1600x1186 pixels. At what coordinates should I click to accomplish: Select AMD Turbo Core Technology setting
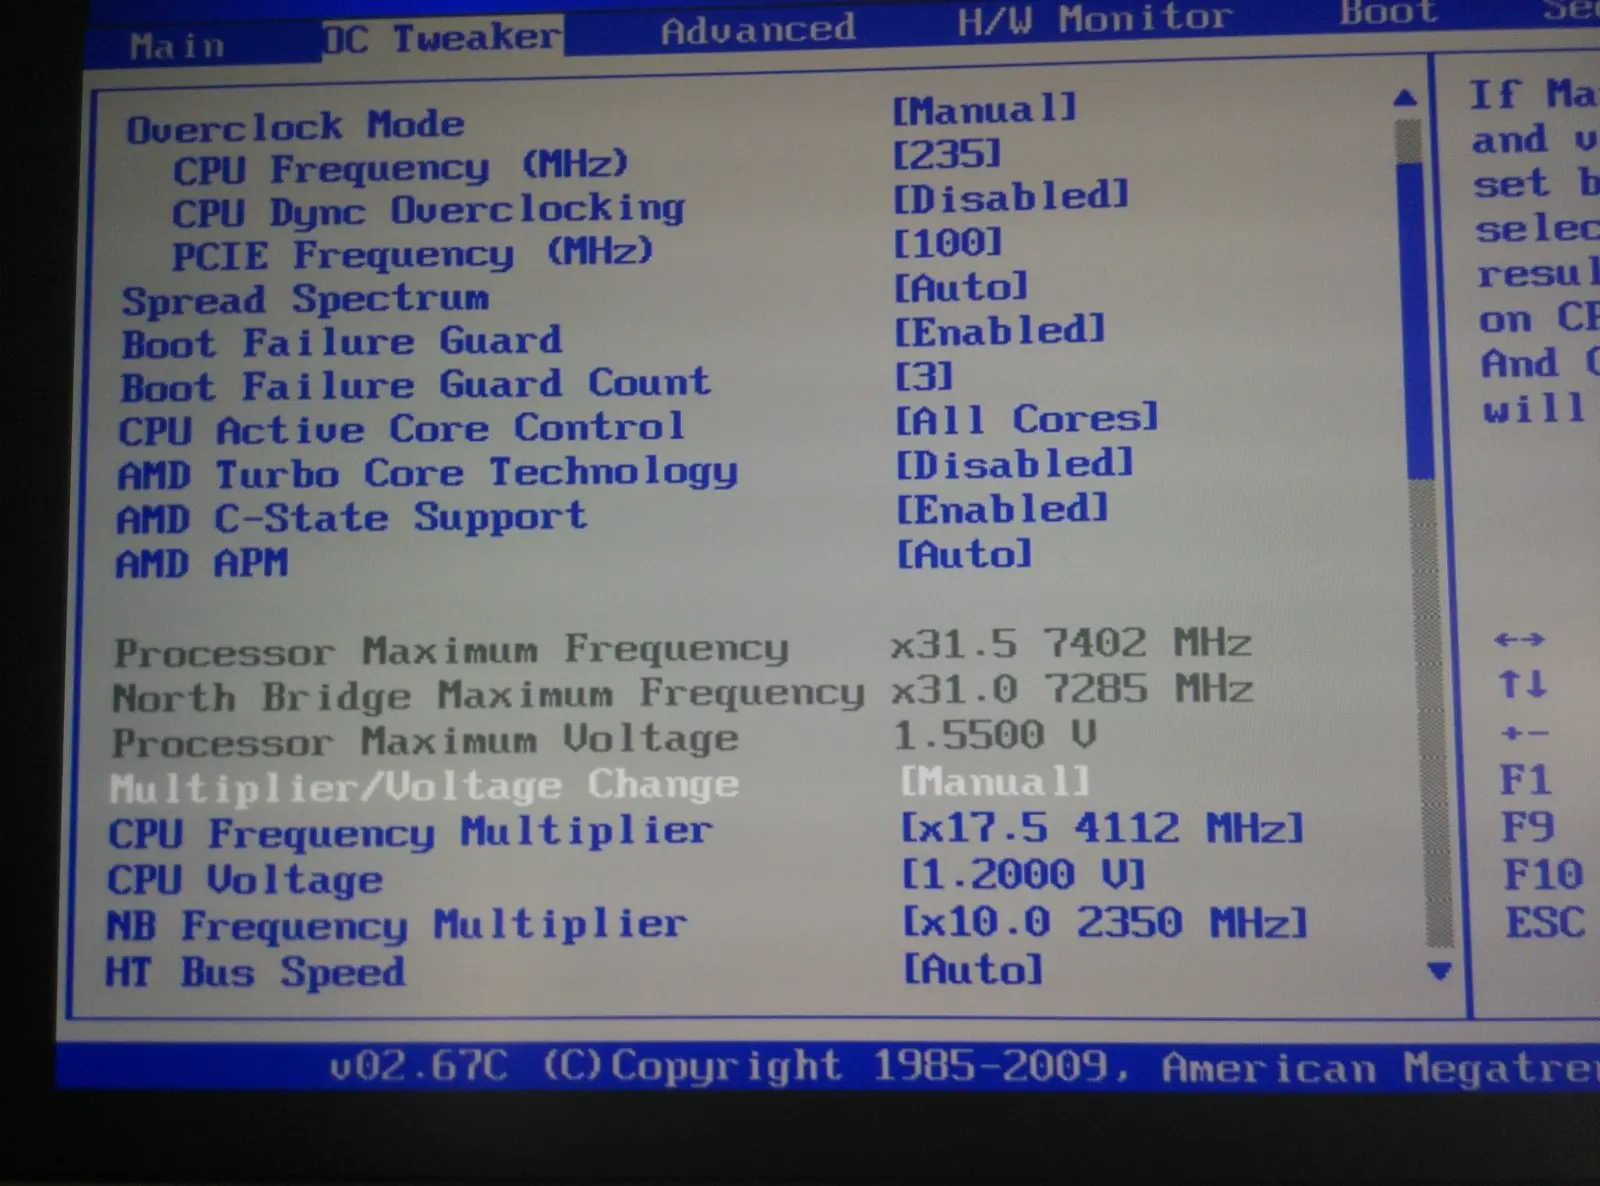click(x=427, y=473)
